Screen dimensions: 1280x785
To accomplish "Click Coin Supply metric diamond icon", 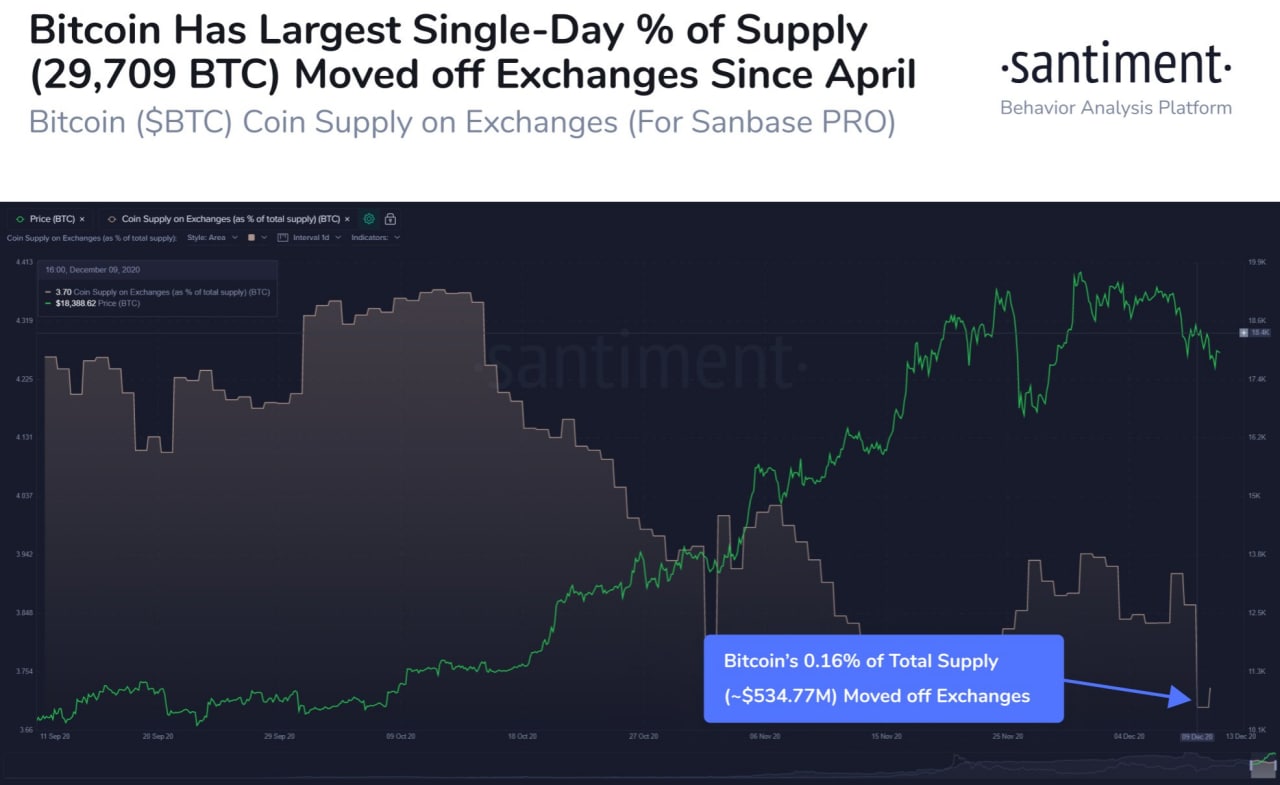I will 111,218.
